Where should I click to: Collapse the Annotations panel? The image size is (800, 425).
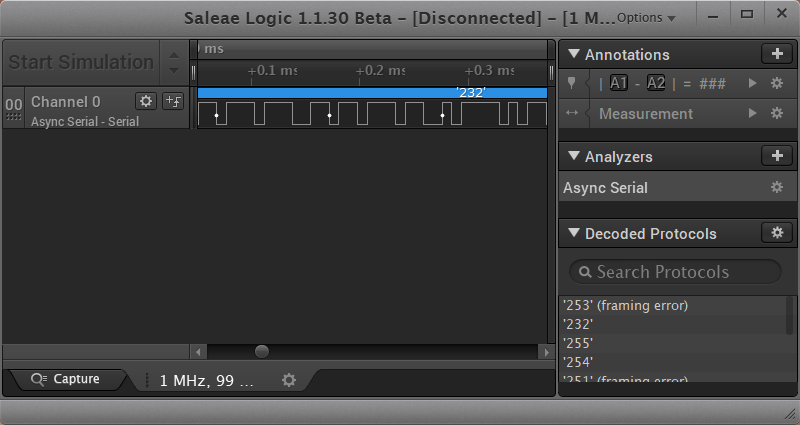(x=574, y=54)
